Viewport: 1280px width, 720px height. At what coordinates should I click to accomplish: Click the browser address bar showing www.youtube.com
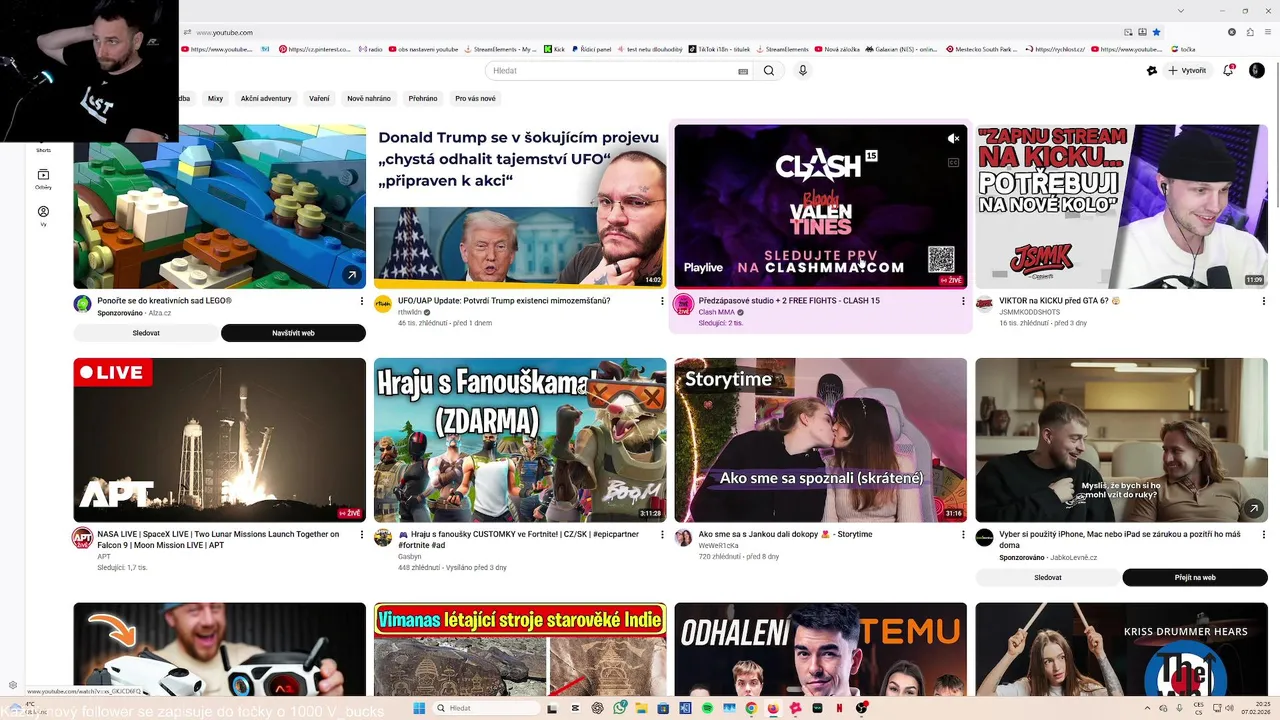coord(650,32)
